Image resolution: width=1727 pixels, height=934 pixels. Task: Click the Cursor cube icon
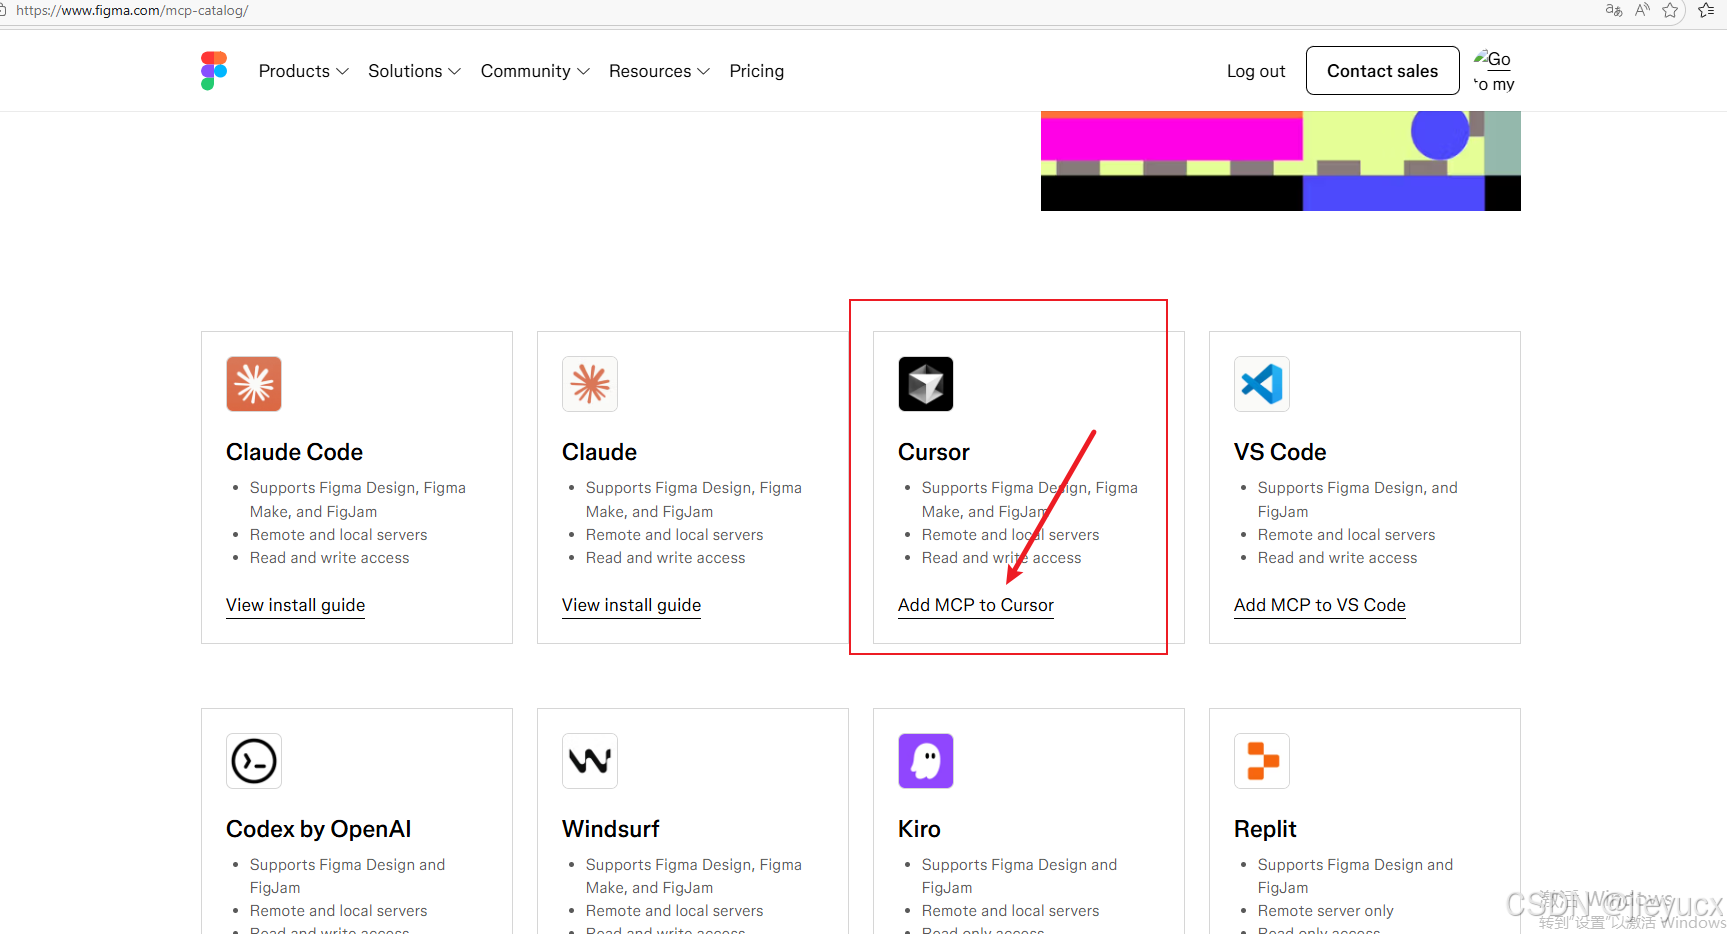[926, 384]
